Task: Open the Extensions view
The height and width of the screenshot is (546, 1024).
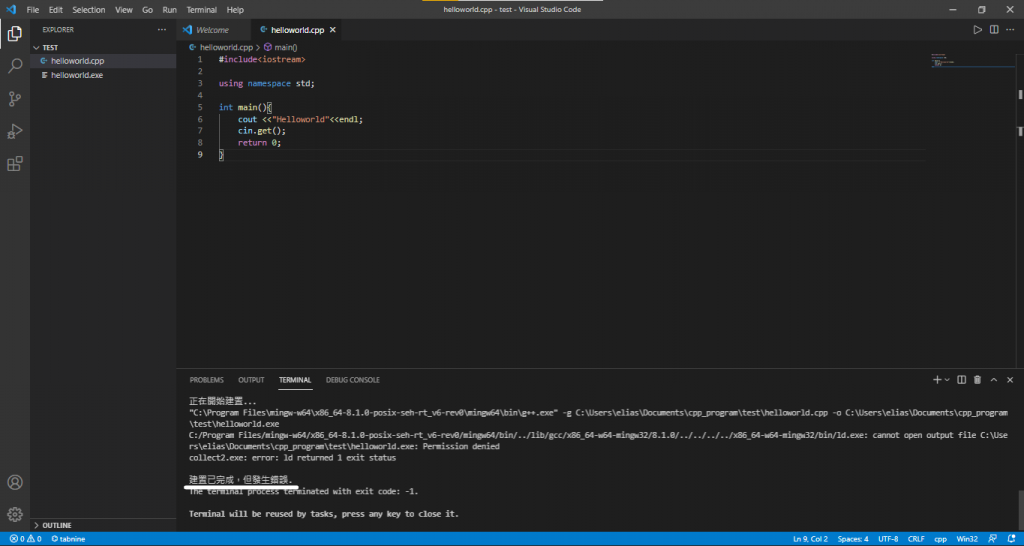Action: [x=14, y=163]
